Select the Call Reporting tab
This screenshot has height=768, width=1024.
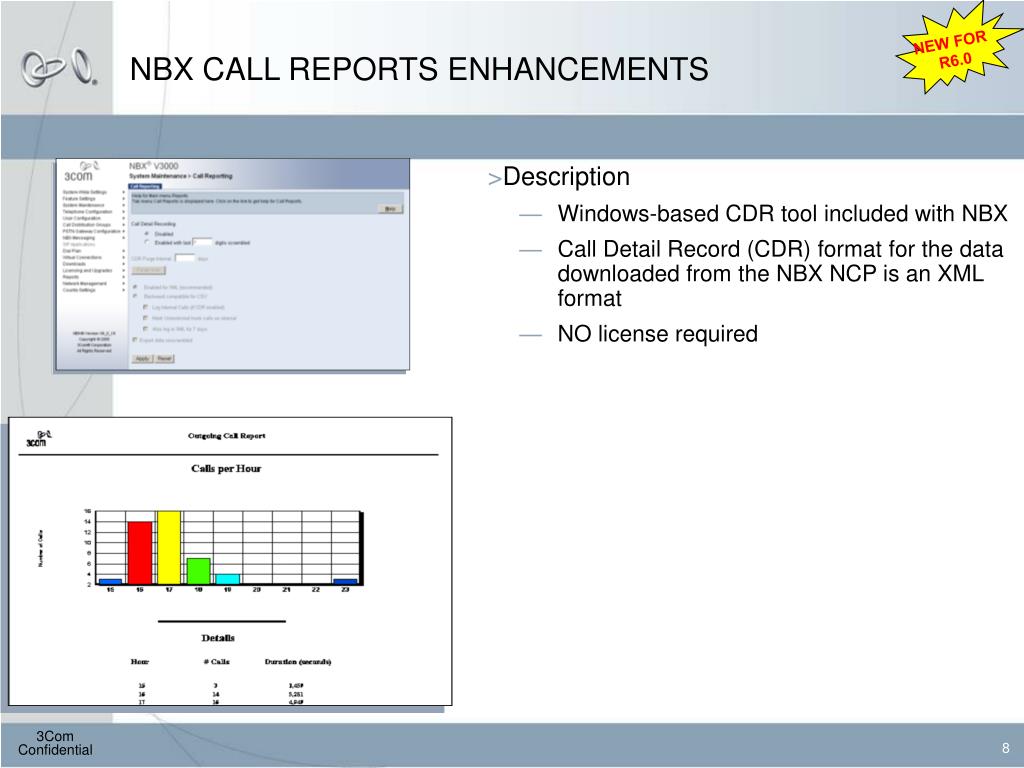pyautogui.click(x=145, y=186)
